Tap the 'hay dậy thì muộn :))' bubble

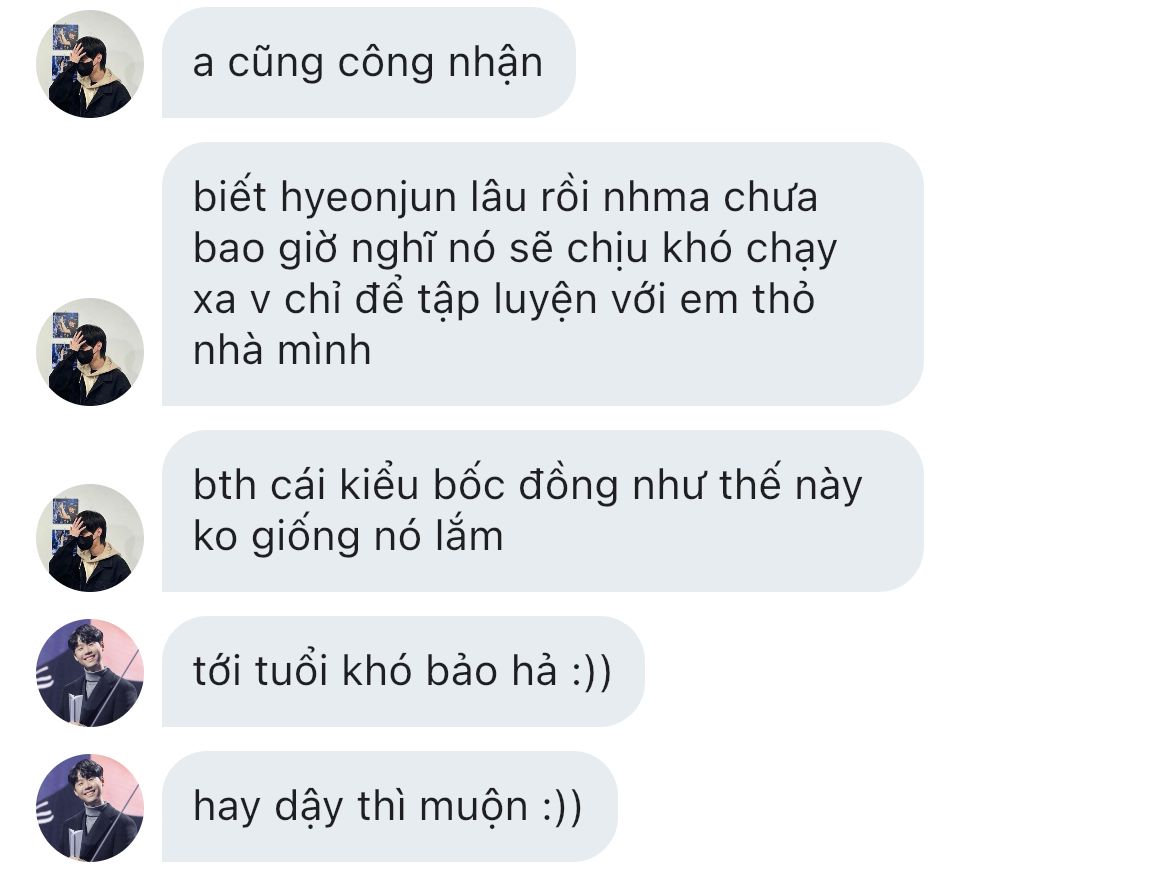pos(390,807)
